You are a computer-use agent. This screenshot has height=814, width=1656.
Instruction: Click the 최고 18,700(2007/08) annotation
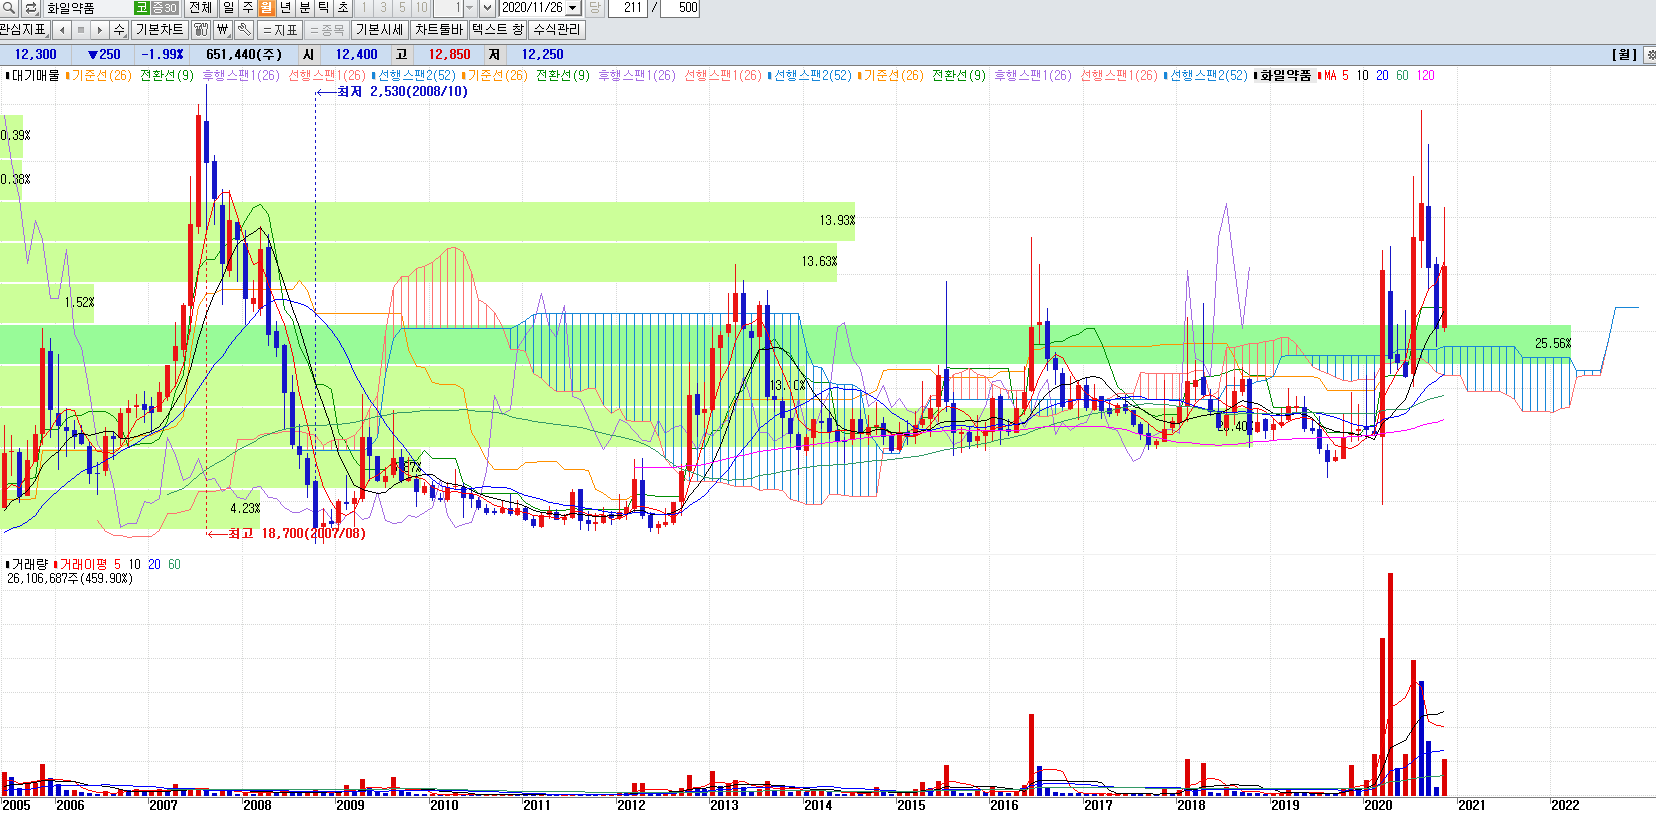coord(297,534)
